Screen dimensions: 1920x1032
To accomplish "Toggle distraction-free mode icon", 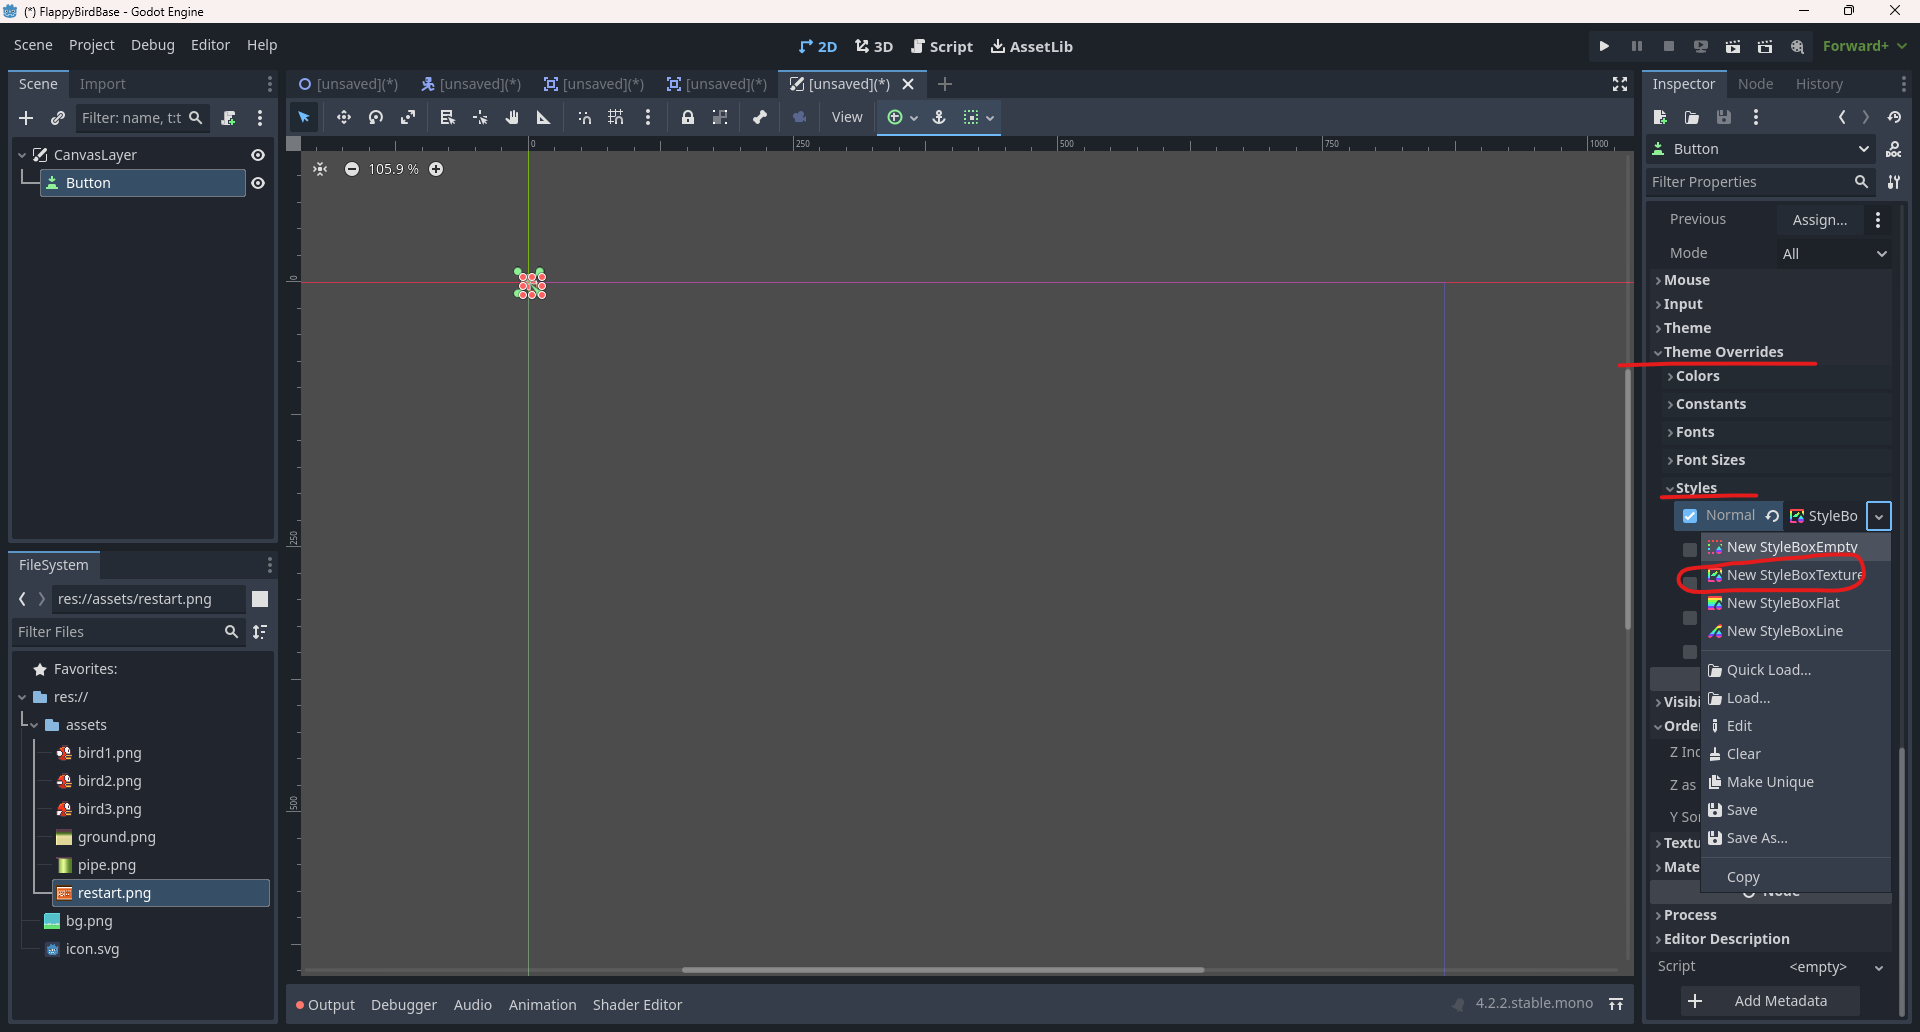I will pos(1620,84).
